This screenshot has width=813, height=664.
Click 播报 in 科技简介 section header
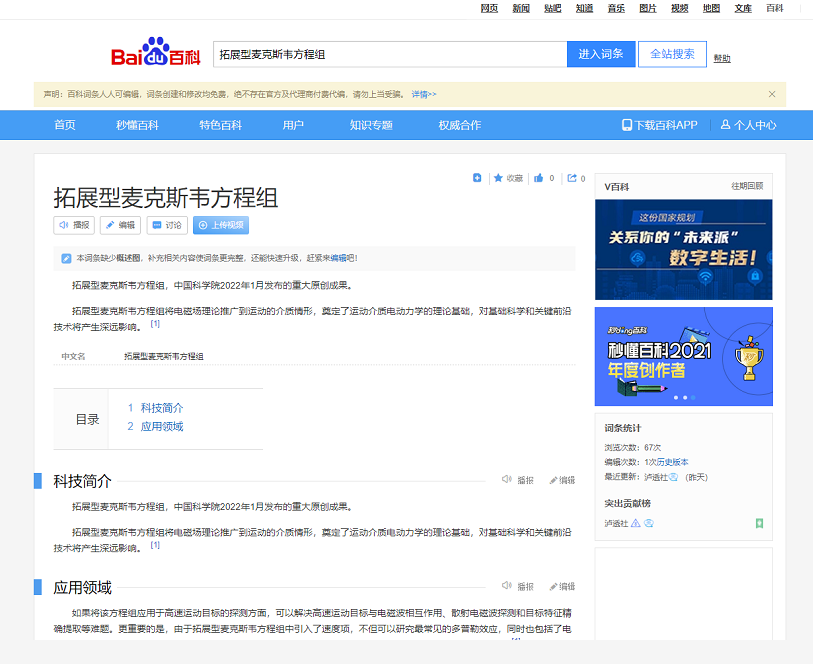point(517,480)
